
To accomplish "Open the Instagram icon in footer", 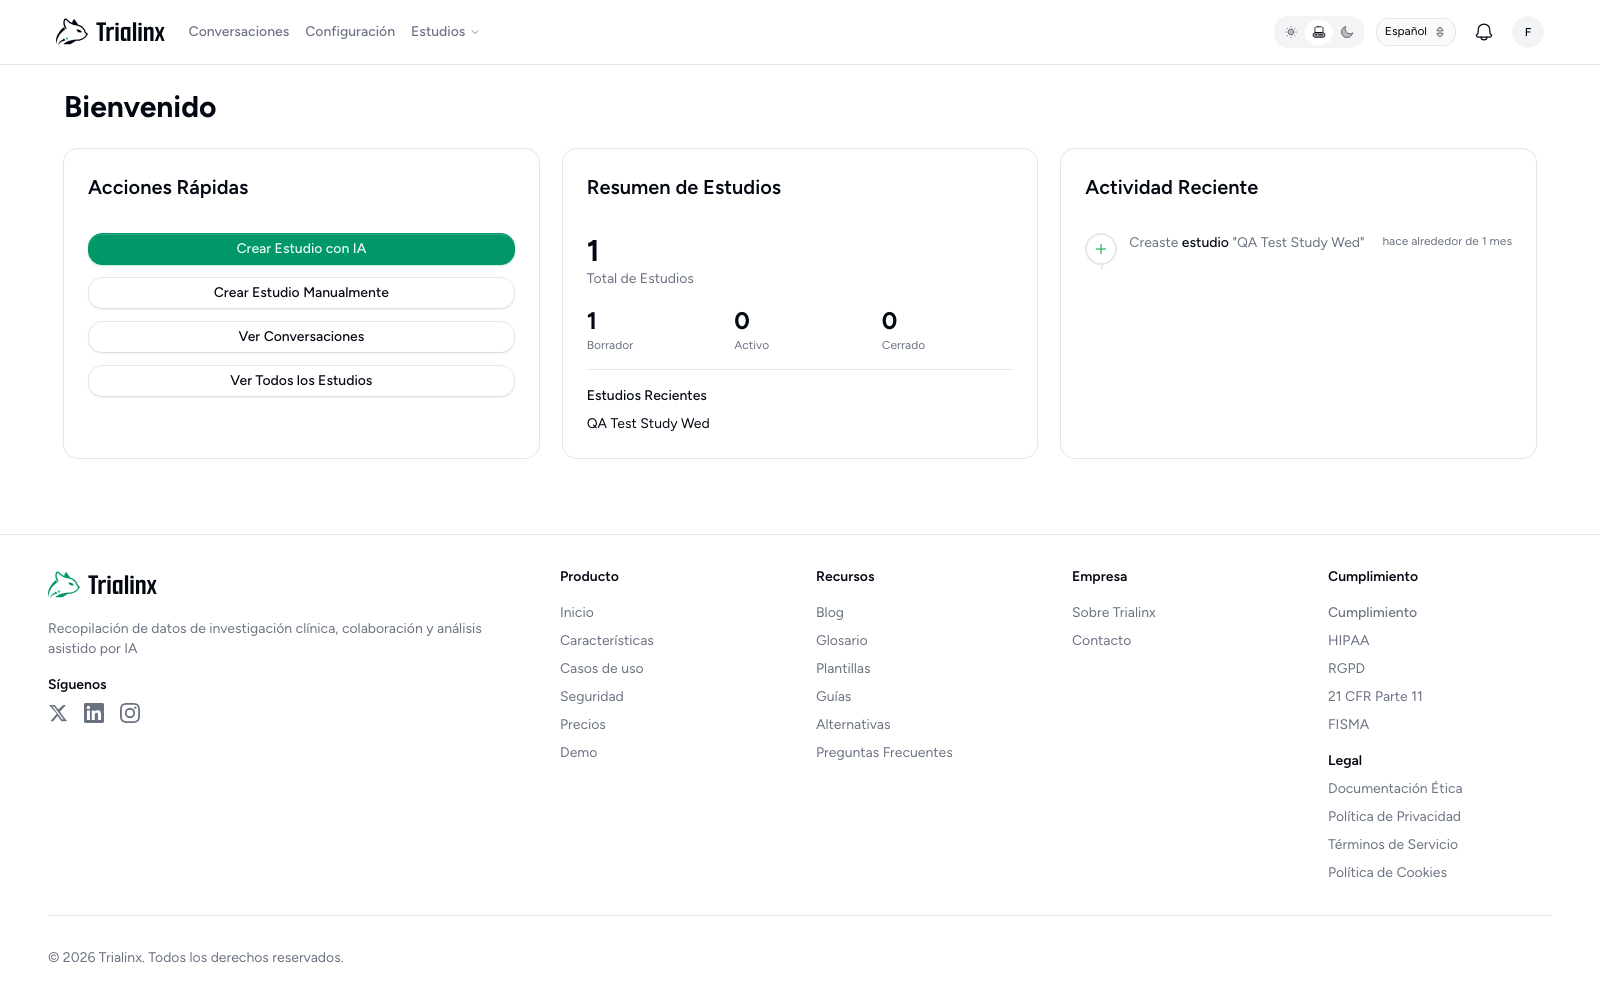I will pyautogui.click(x=130, y=713).
